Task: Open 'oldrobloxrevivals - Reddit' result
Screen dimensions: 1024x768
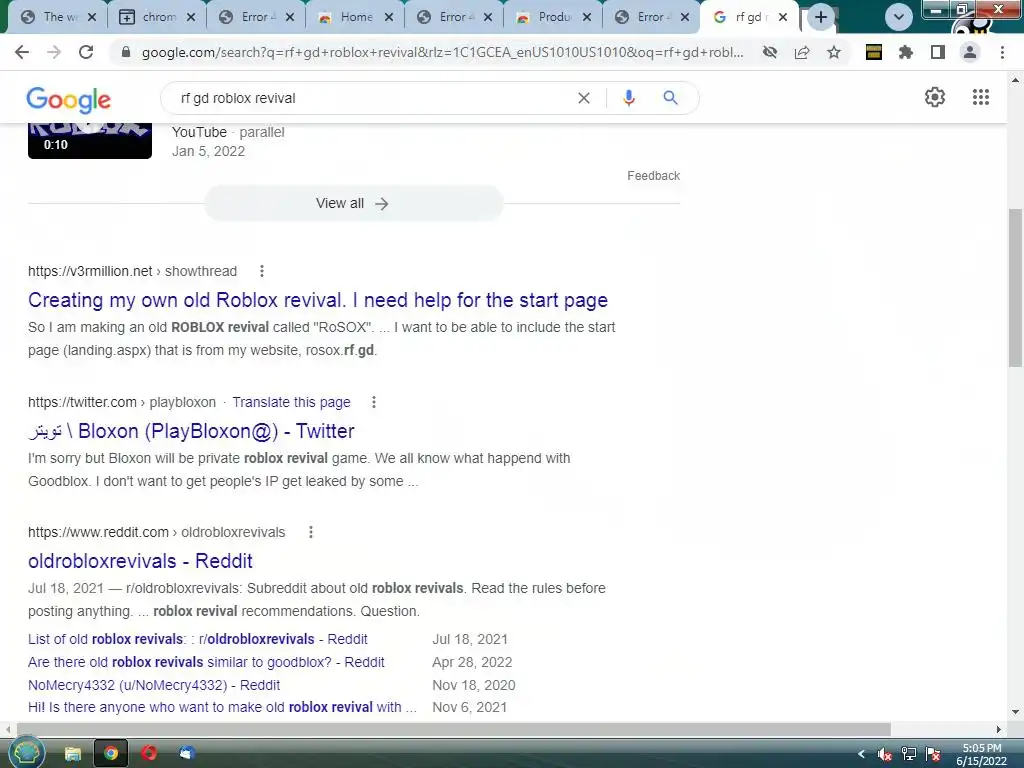Action: coord(140,561)
